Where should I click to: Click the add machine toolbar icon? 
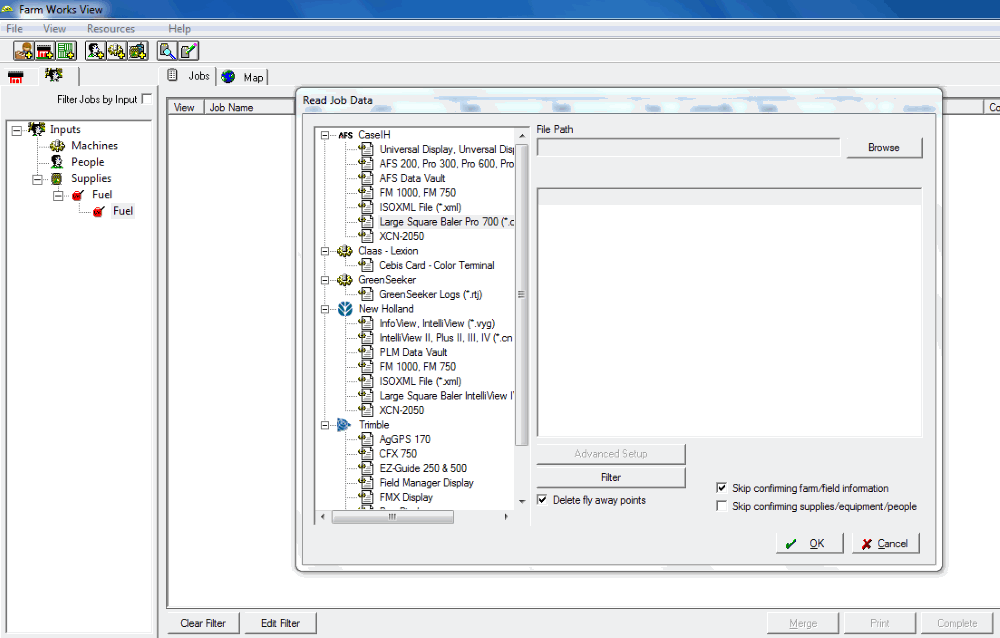[x=117, y=50]
